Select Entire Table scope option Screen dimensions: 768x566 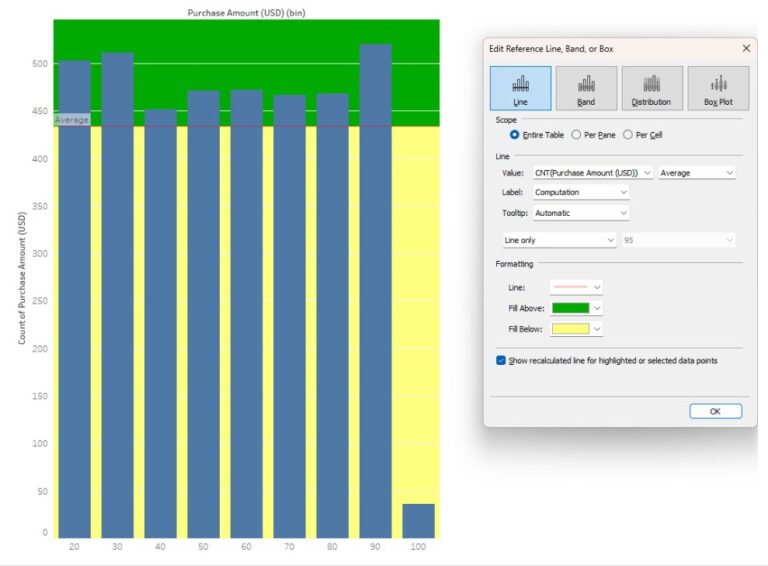[x=515, y=134]
